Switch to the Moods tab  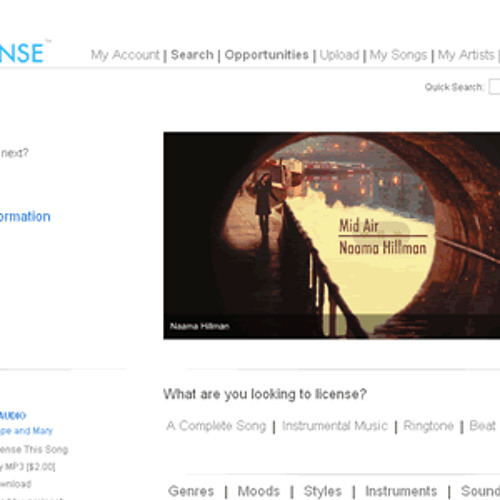259,491
